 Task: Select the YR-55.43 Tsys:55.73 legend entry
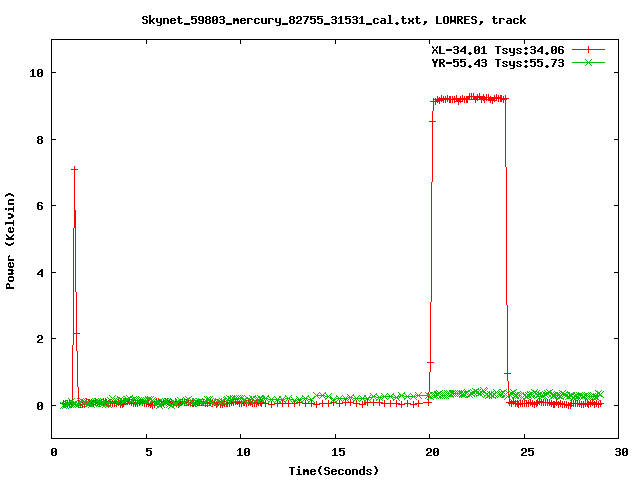point(498,63)
